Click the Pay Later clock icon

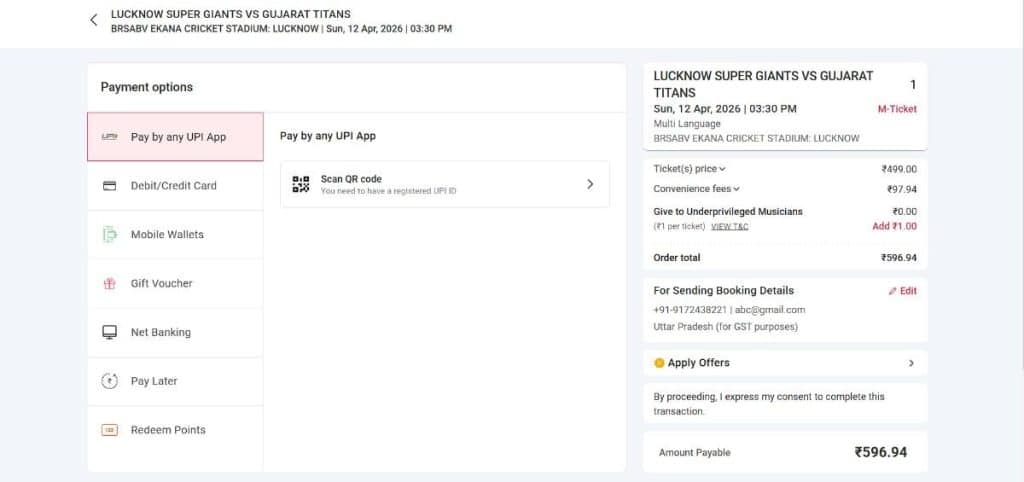[x=110, y=381]
